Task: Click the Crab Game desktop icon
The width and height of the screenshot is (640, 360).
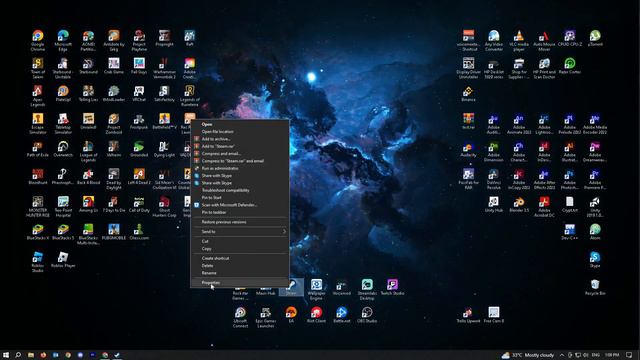Action: click(113, 66)
